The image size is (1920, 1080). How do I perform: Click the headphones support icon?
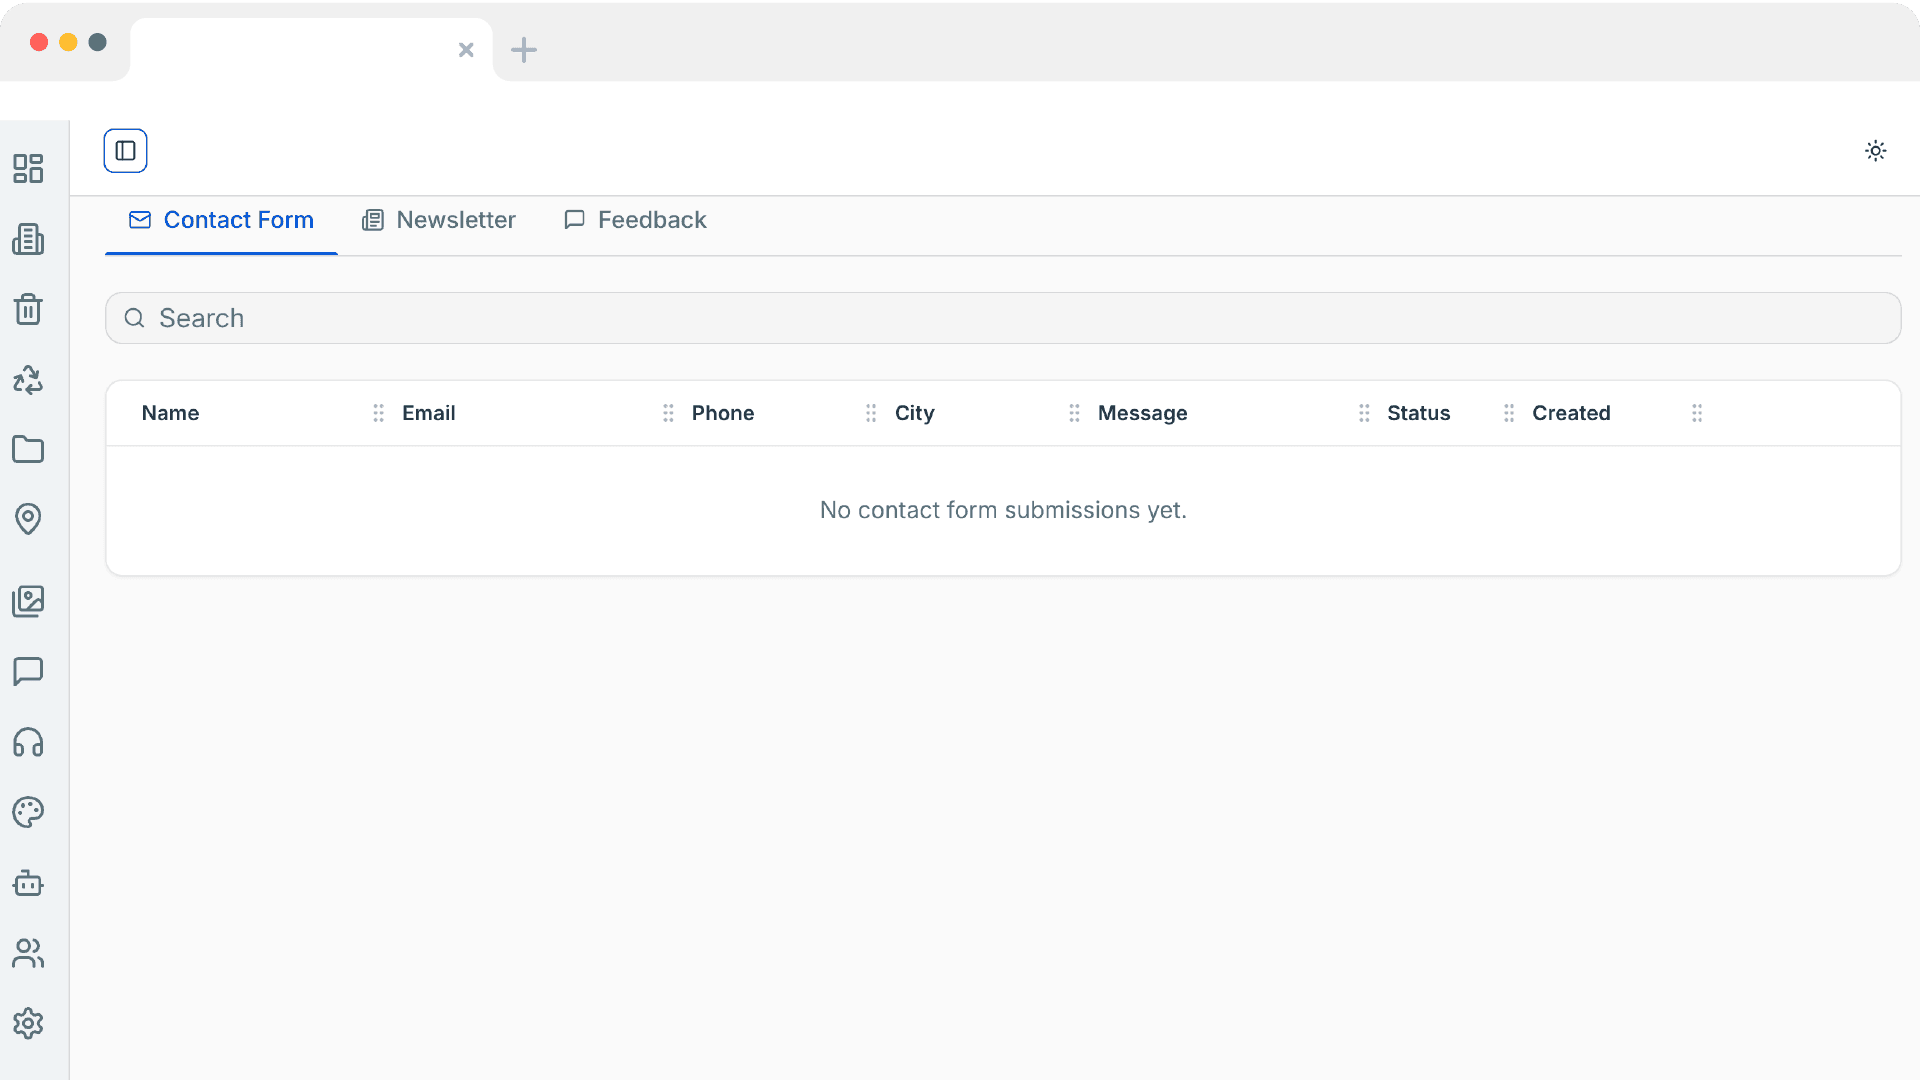28,742
